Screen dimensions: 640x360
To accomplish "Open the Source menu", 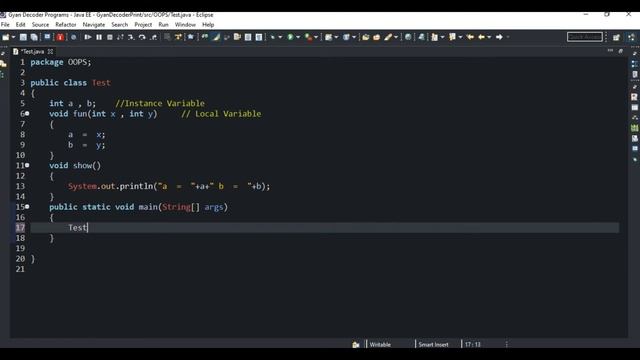I will 40,25.
